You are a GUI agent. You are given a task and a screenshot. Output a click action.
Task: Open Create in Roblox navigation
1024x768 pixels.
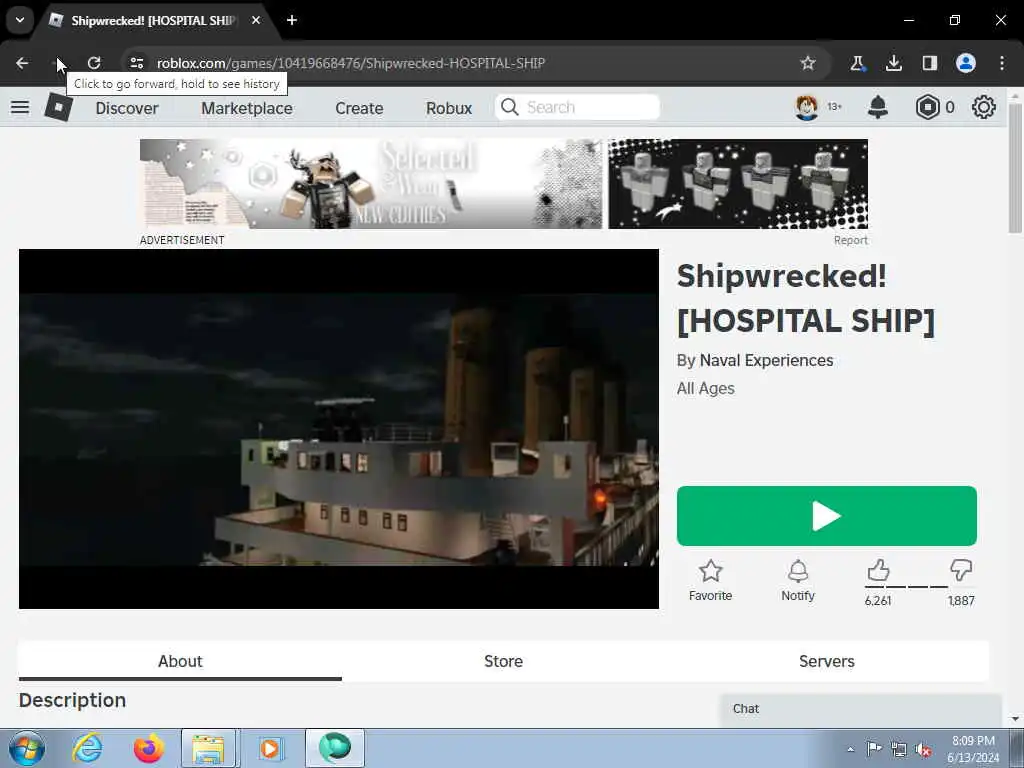click(359, 108)
